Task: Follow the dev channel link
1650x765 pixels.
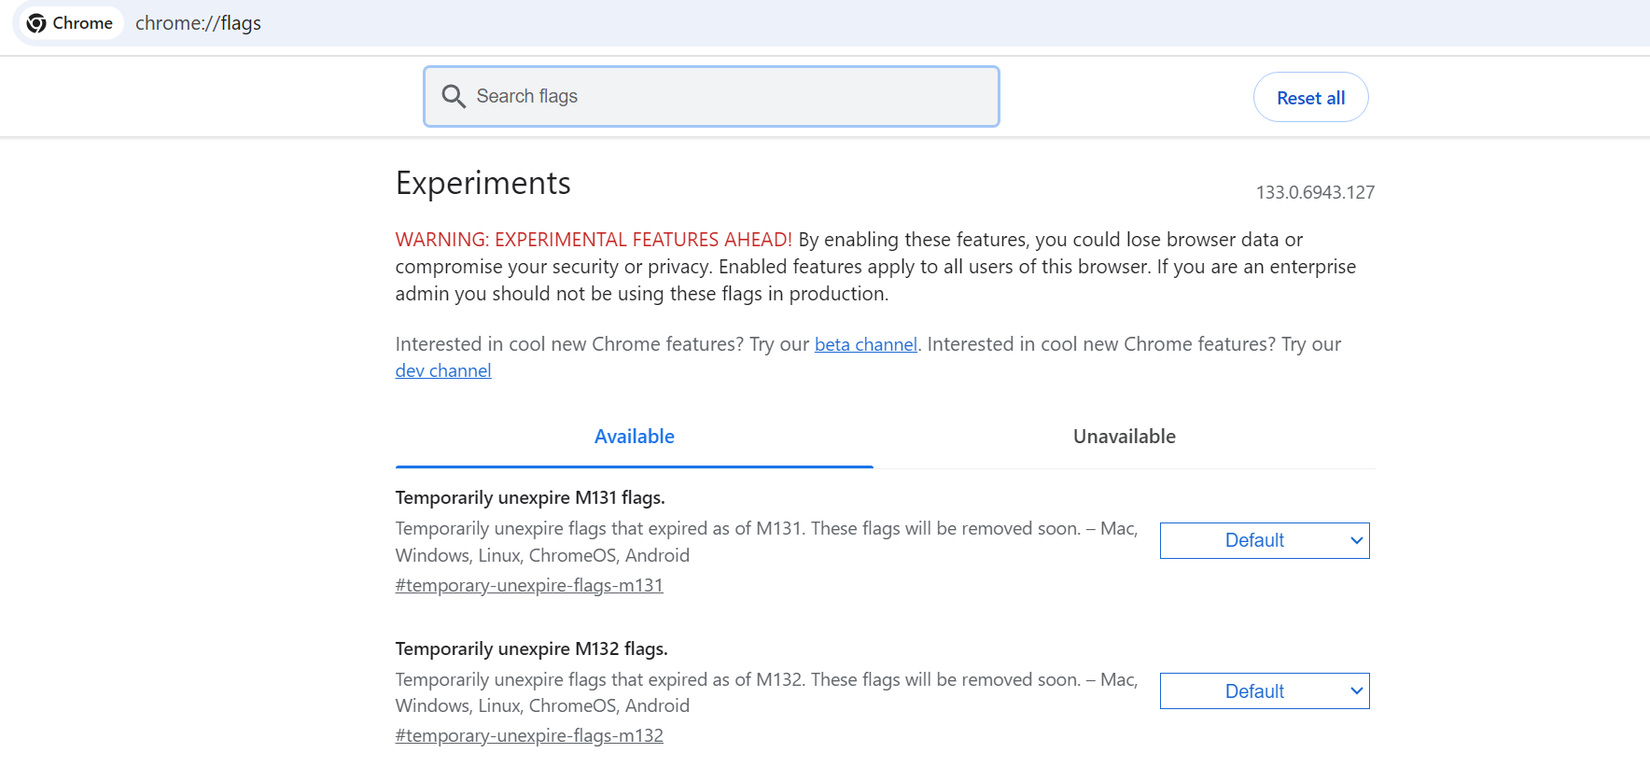Action: point(443,371)
